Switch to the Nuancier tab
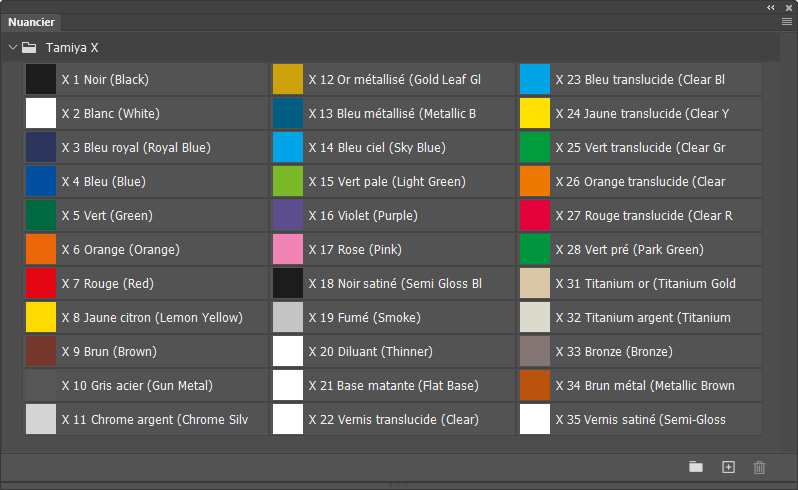The width and height of the screenshot is (798, 490). pyautogui.click(x=32, y=22)
